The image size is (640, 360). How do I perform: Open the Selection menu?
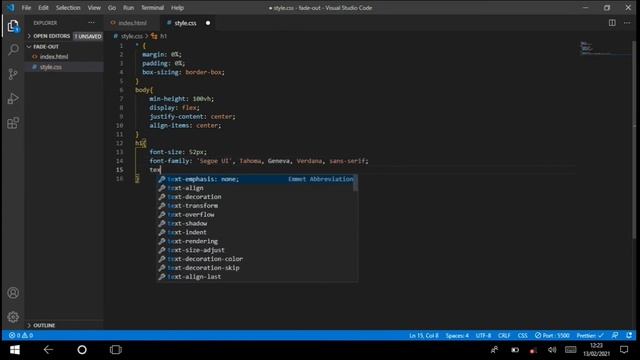click(x=68, y=8)
